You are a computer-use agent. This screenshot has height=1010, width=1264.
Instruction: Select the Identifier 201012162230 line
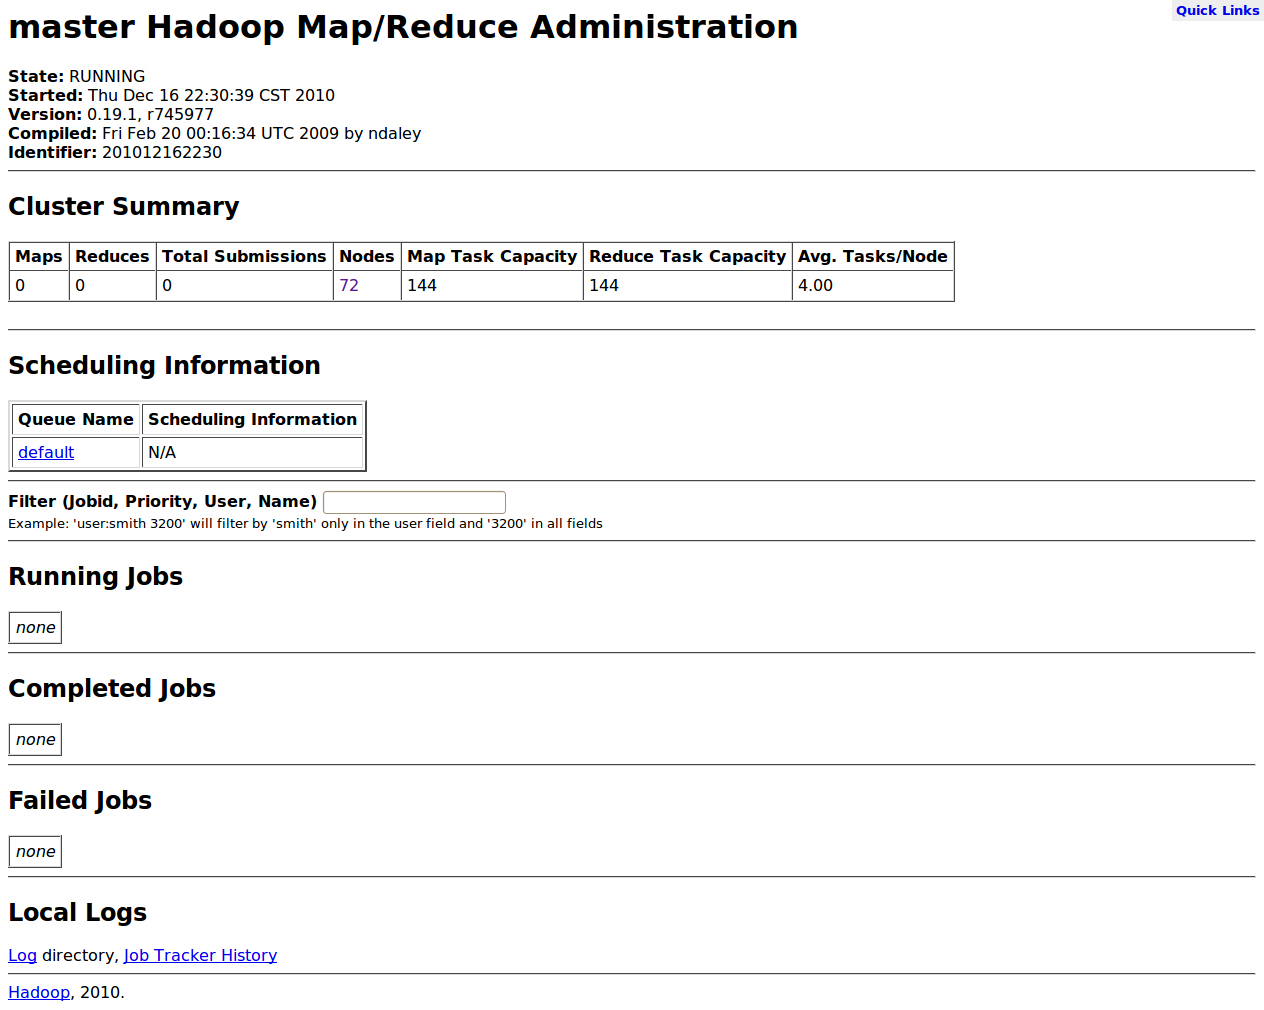(x=115, y=152)
